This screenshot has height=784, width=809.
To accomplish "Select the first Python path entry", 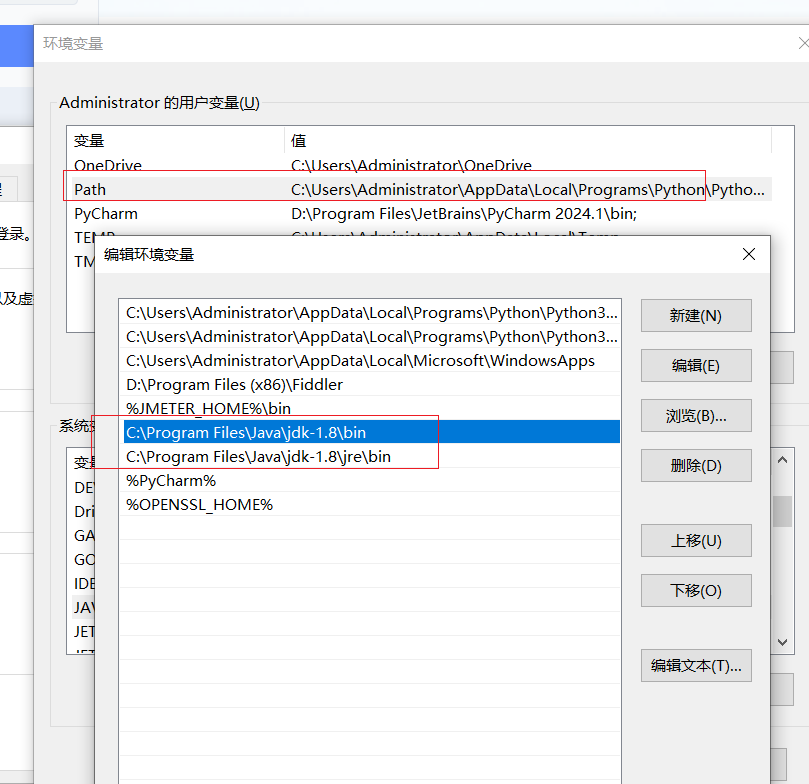I will 370,312.
